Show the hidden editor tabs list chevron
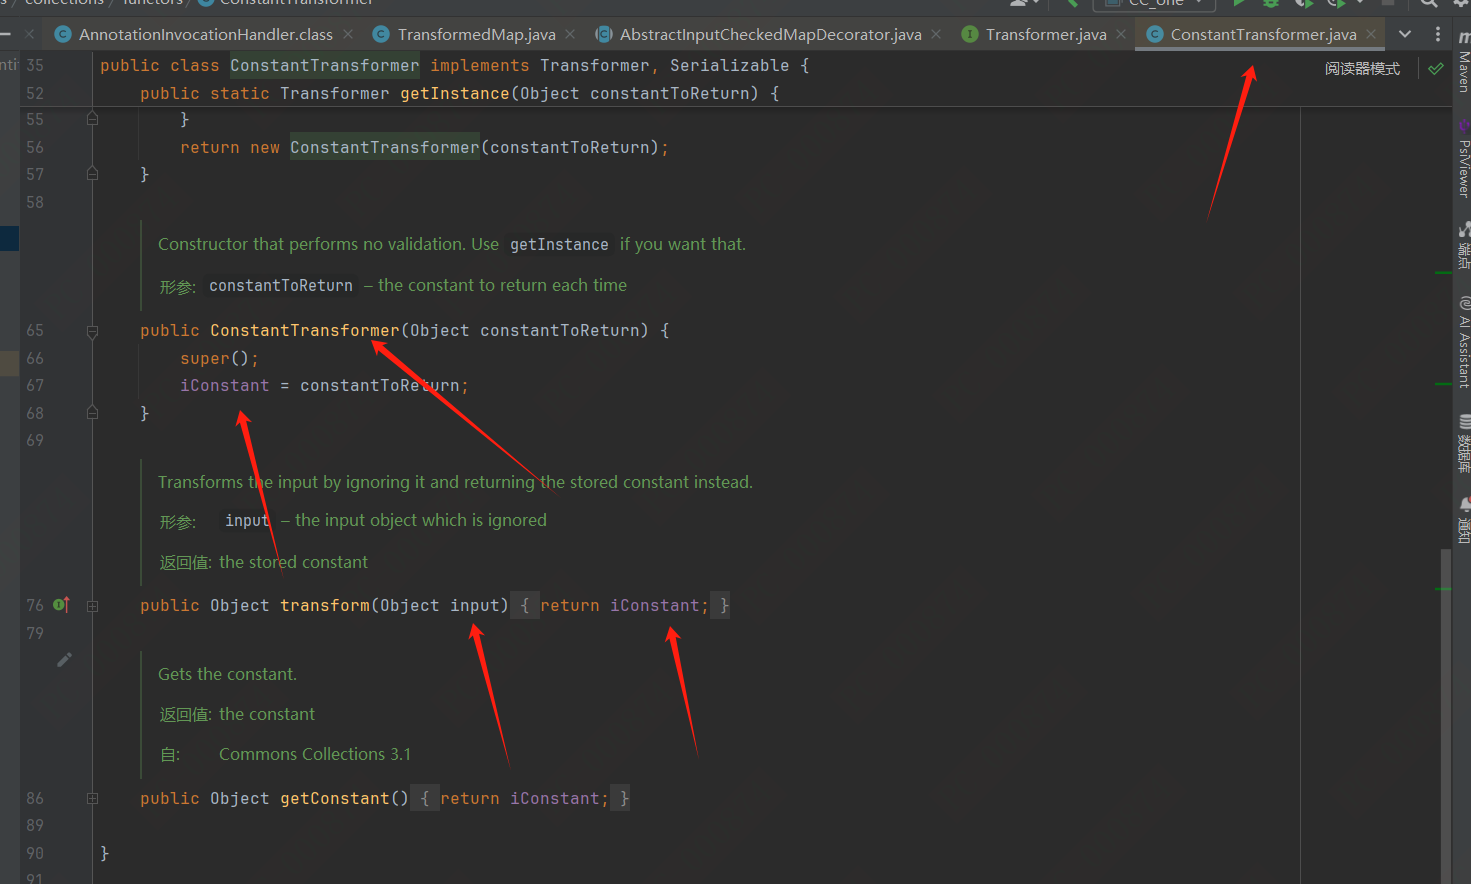 click(x=1405, y=34)
